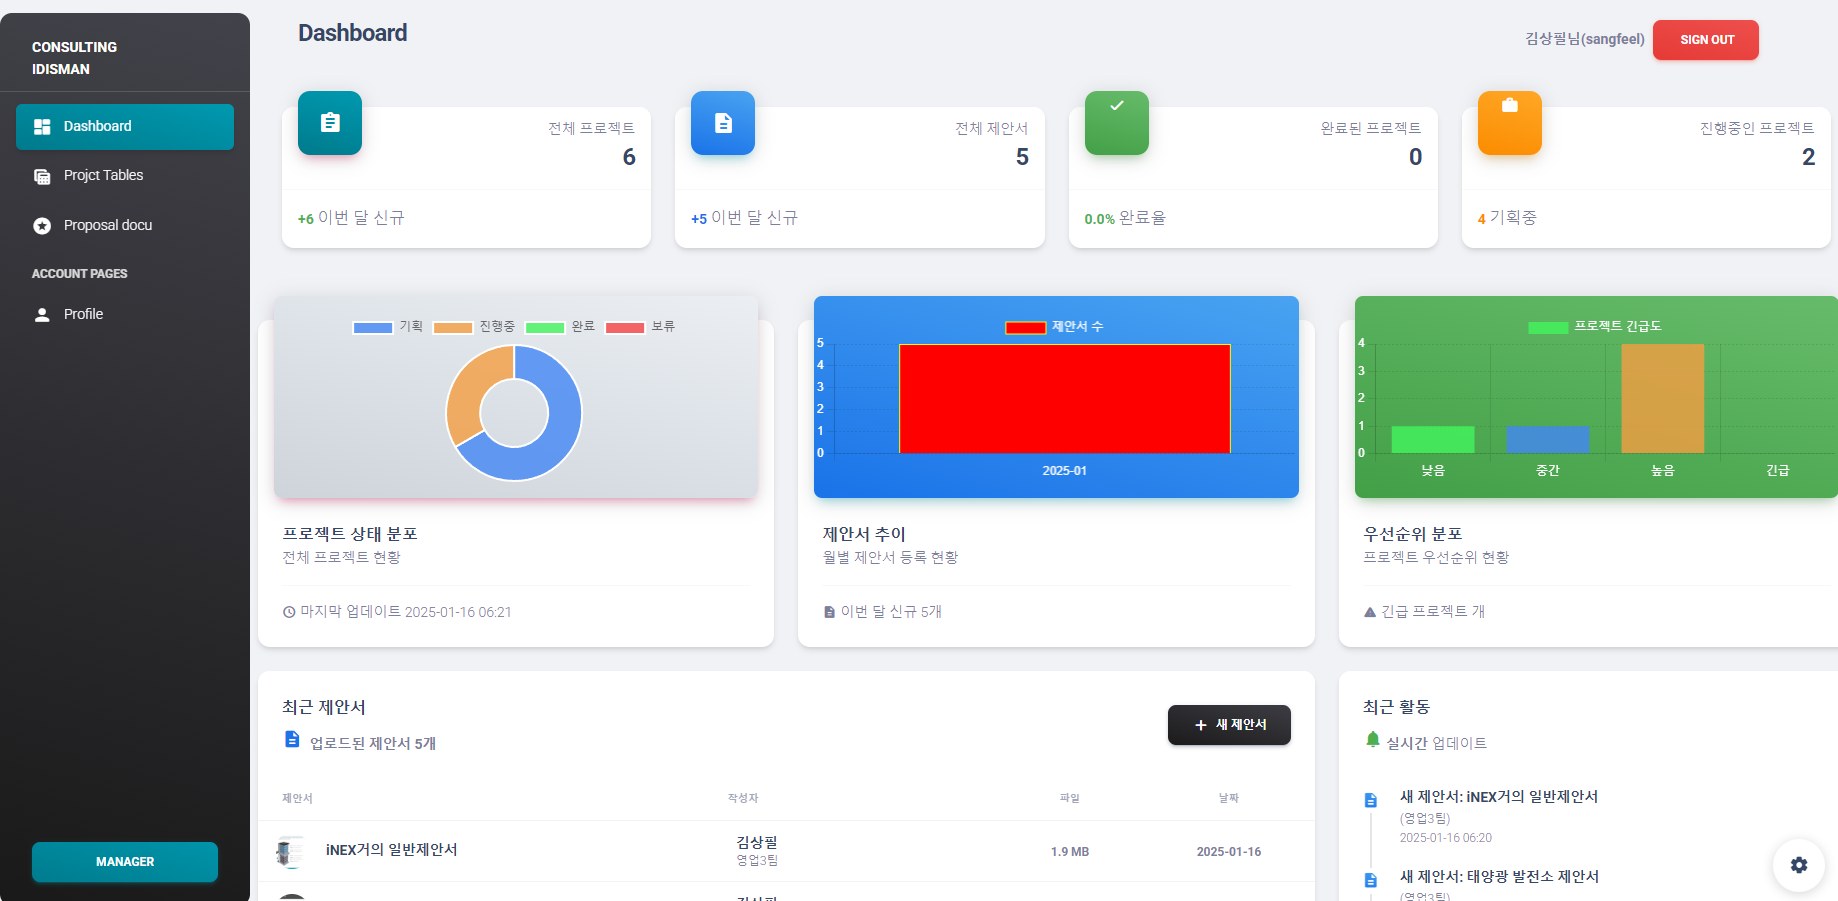1838x901 pixels.
Task: Click the 전체 제안서 count 5
Action: (1022, 157)
